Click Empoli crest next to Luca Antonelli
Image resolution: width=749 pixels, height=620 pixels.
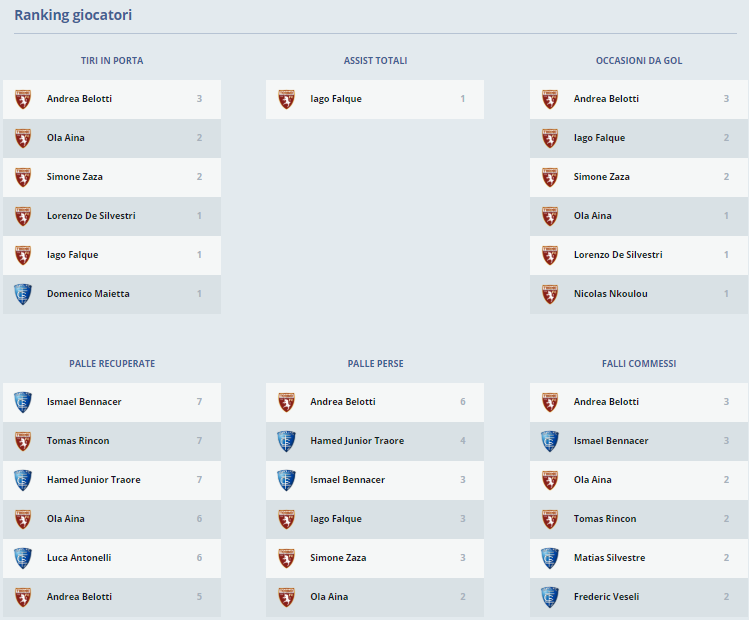[x=23, y=558]
